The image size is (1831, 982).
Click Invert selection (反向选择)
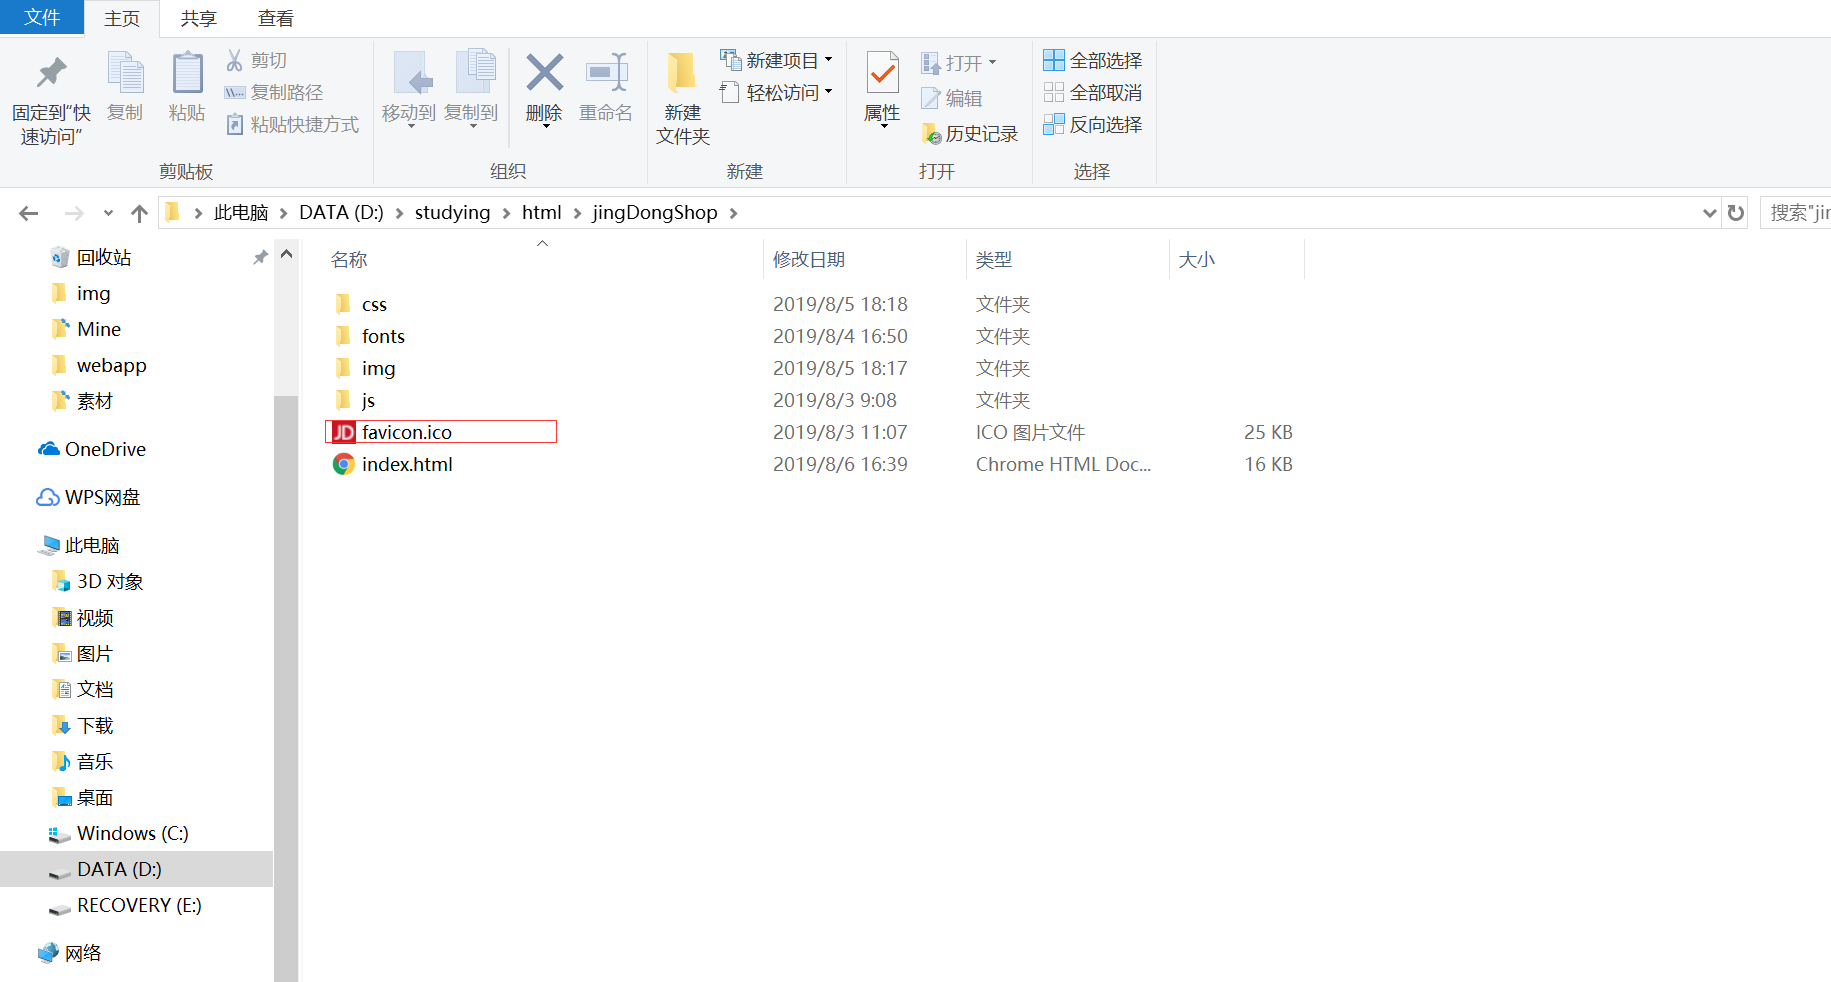tap(1092, 125)
